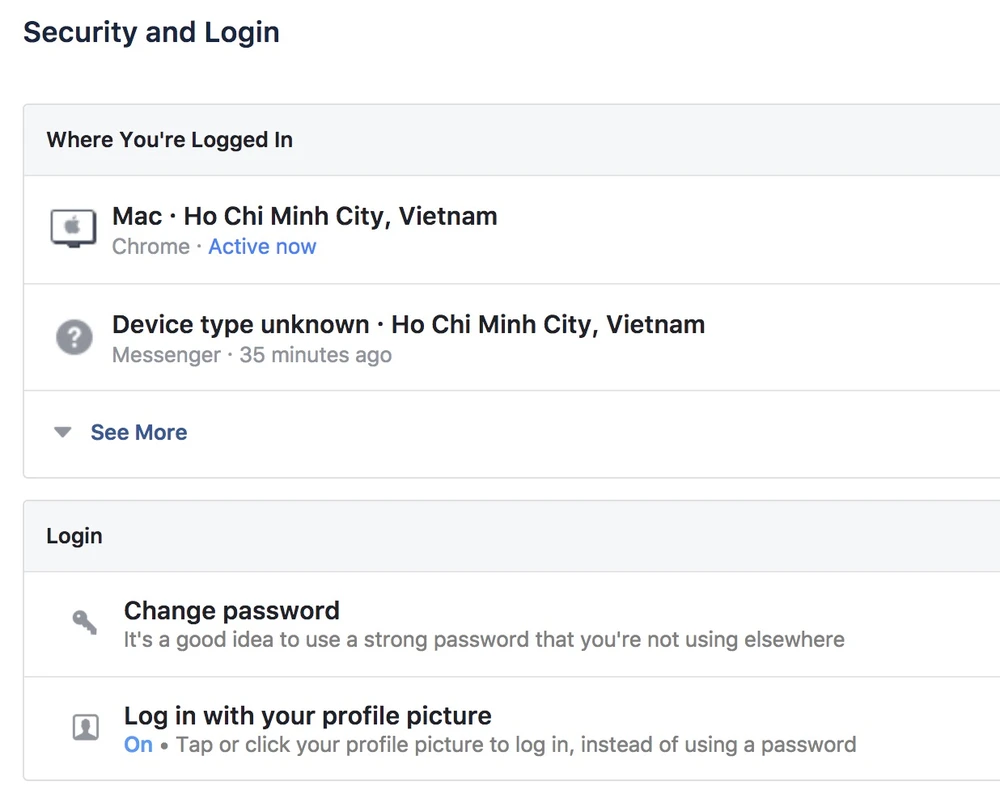The image size is (1000, 794).
Task: Click the Tap or click profile picture description
Action: click(x=516, y=745)
